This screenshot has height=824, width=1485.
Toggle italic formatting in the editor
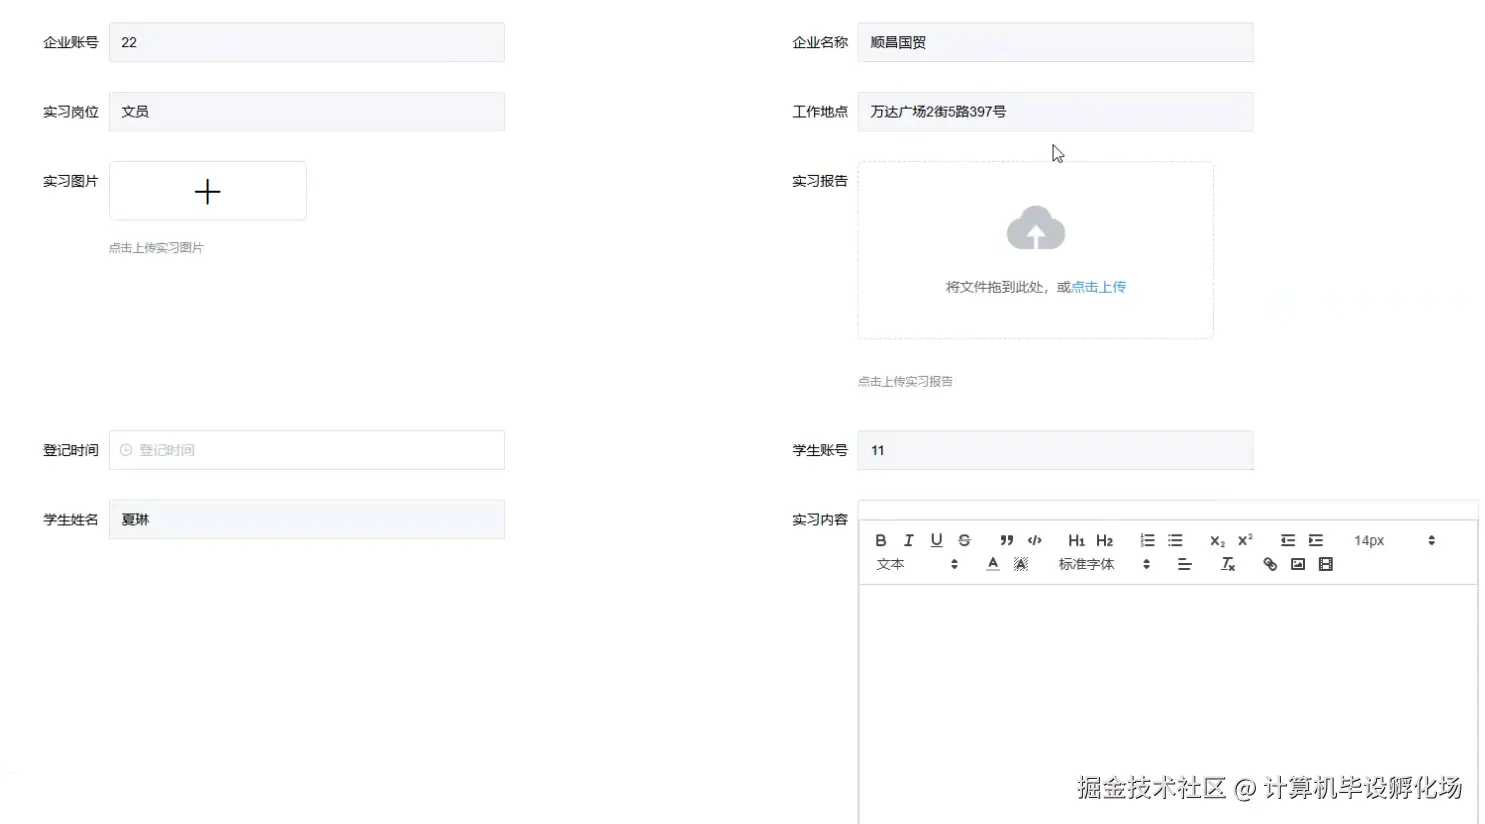pyautogui.click(x=908, y=540)
